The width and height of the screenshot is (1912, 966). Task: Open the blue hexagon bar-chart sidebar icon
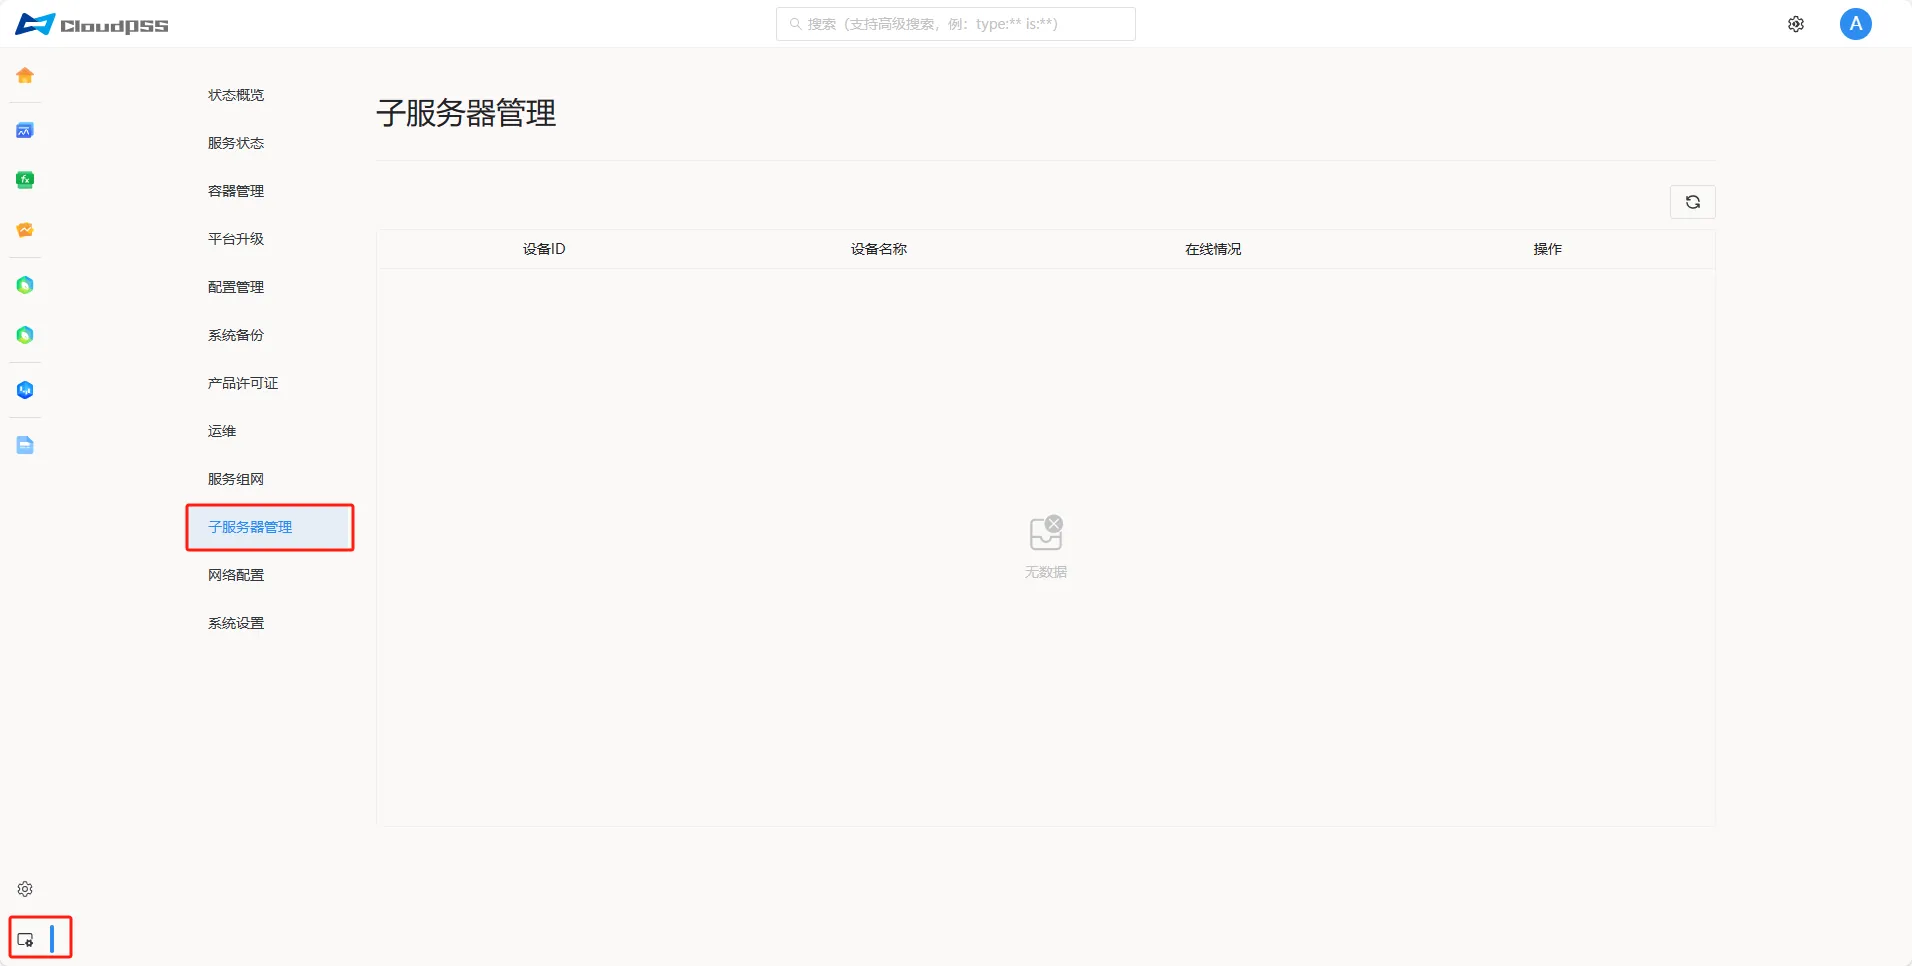click(25, 390)
